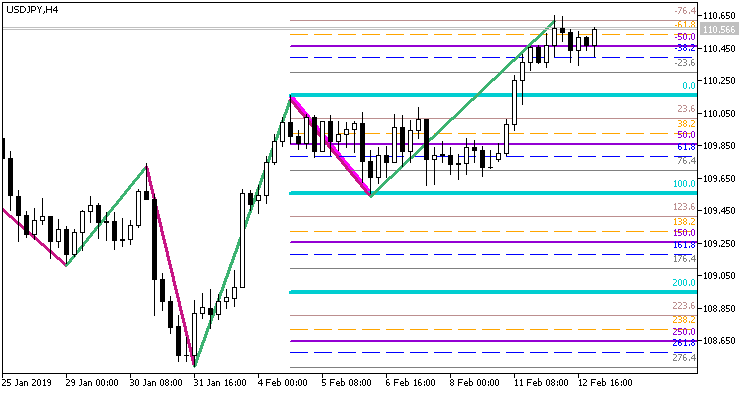Select the -76.4 Fibonacci level label
Image resolution: width=750 pixels, height=394 pixels.
click(x=684, y=11)
